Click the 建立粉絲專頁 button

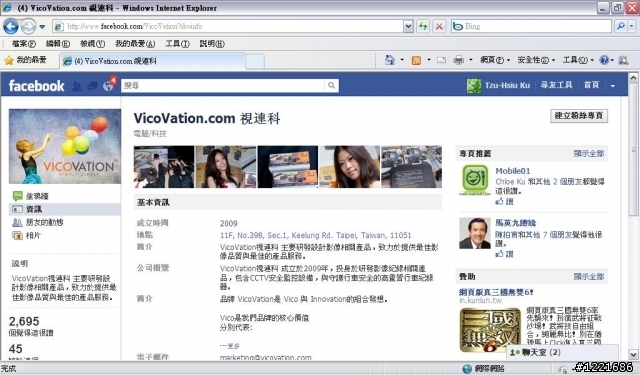pyautogui.click(x=579, y=116)
